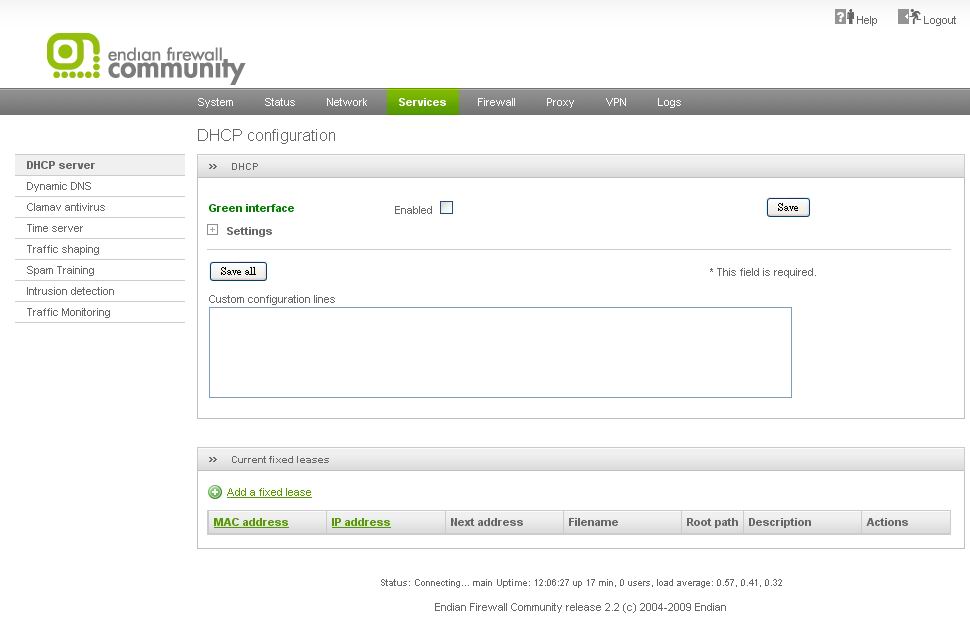
Task: Open the Firewall menu tab
Action: point(496,102)
